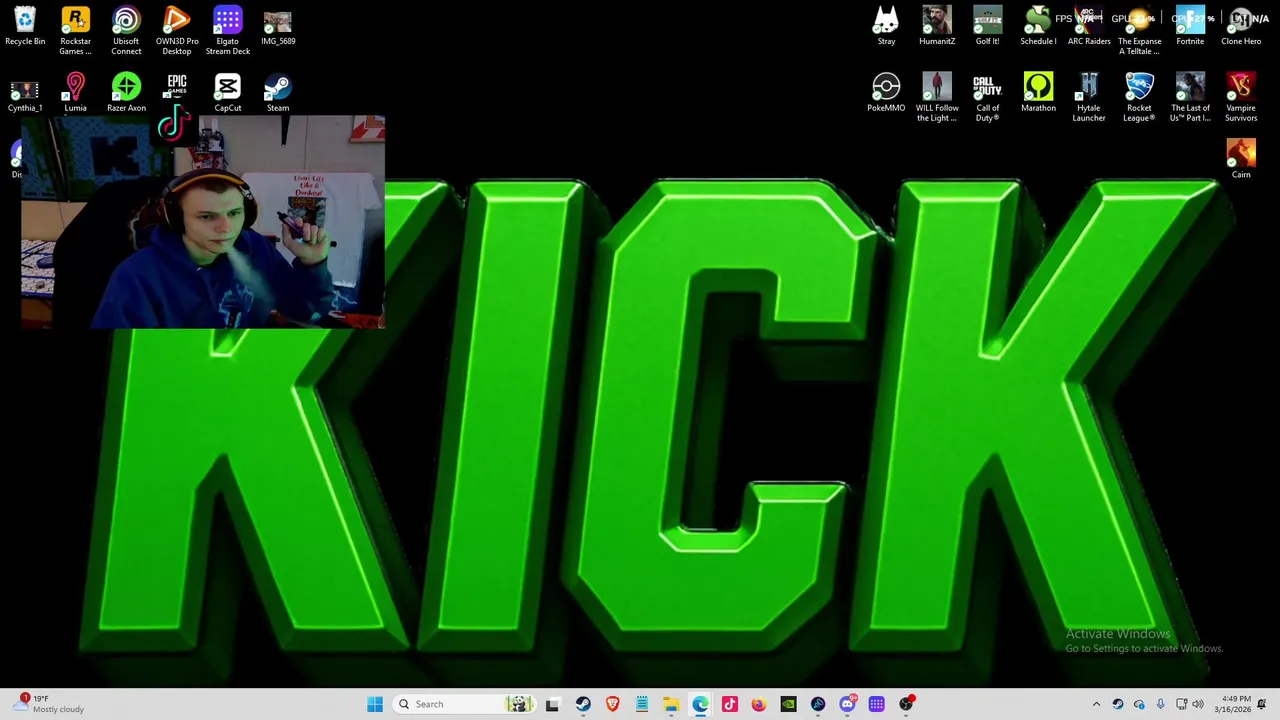Launch the Stray game shortcut
The image size is (1280, 720).
click(886, 27)
